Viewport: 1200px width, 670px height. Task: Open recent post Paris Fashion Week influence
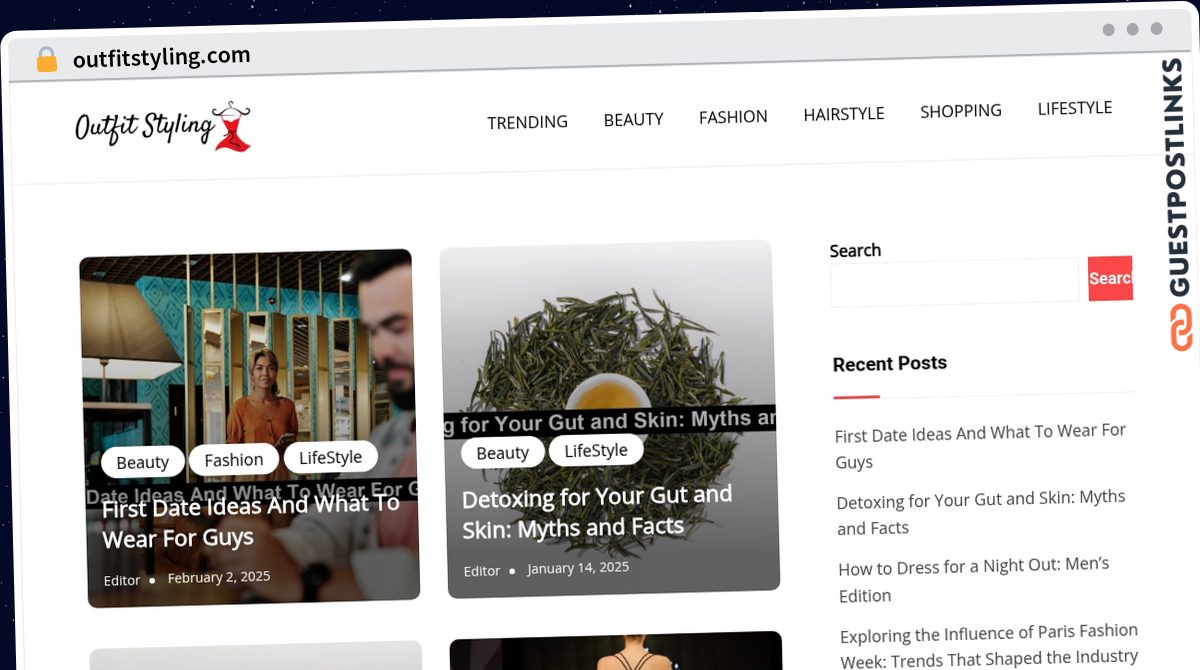click(989, 645)
